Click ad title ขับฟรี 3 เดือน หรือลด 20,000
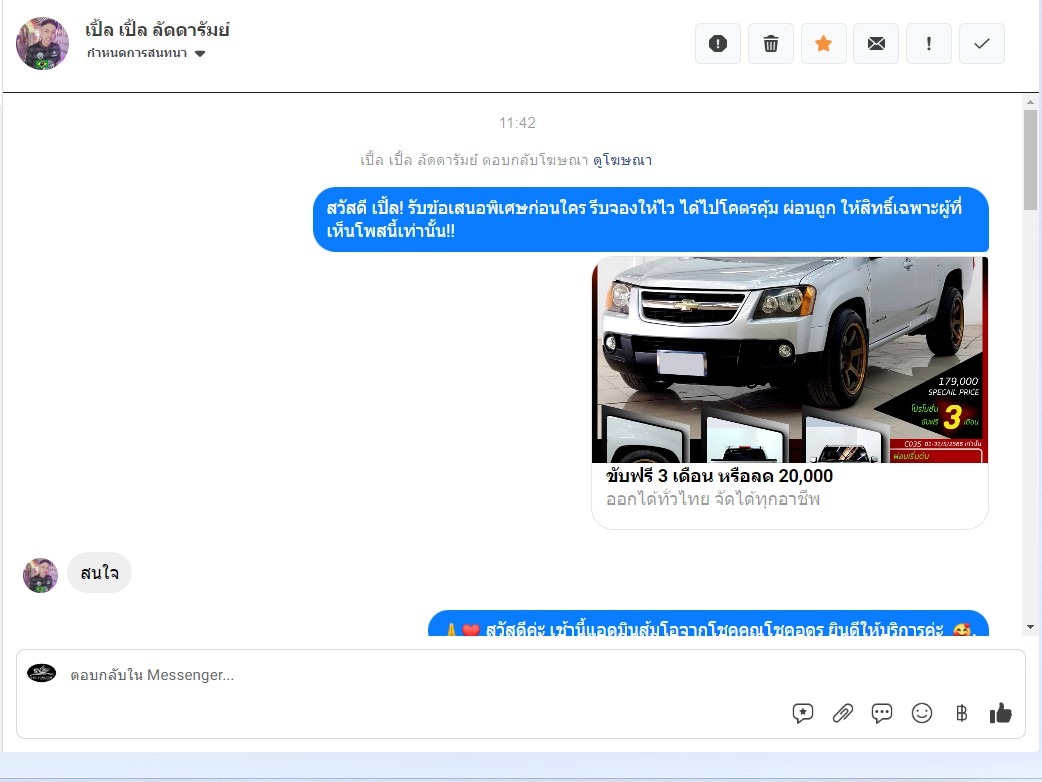Image resolution: width=1042 pixels, height=782 pixels. pos(719,476)
